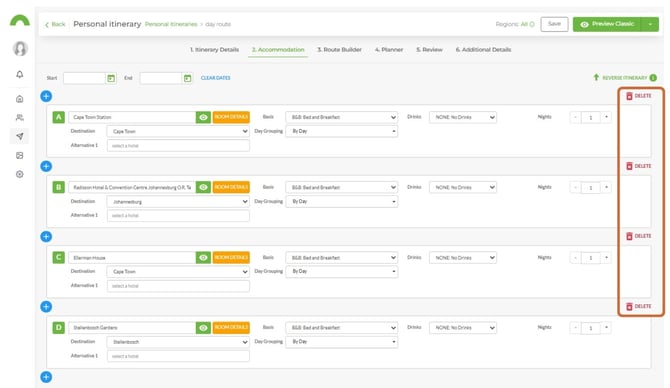Toggle the eye button for Cape Town Station

203,117
